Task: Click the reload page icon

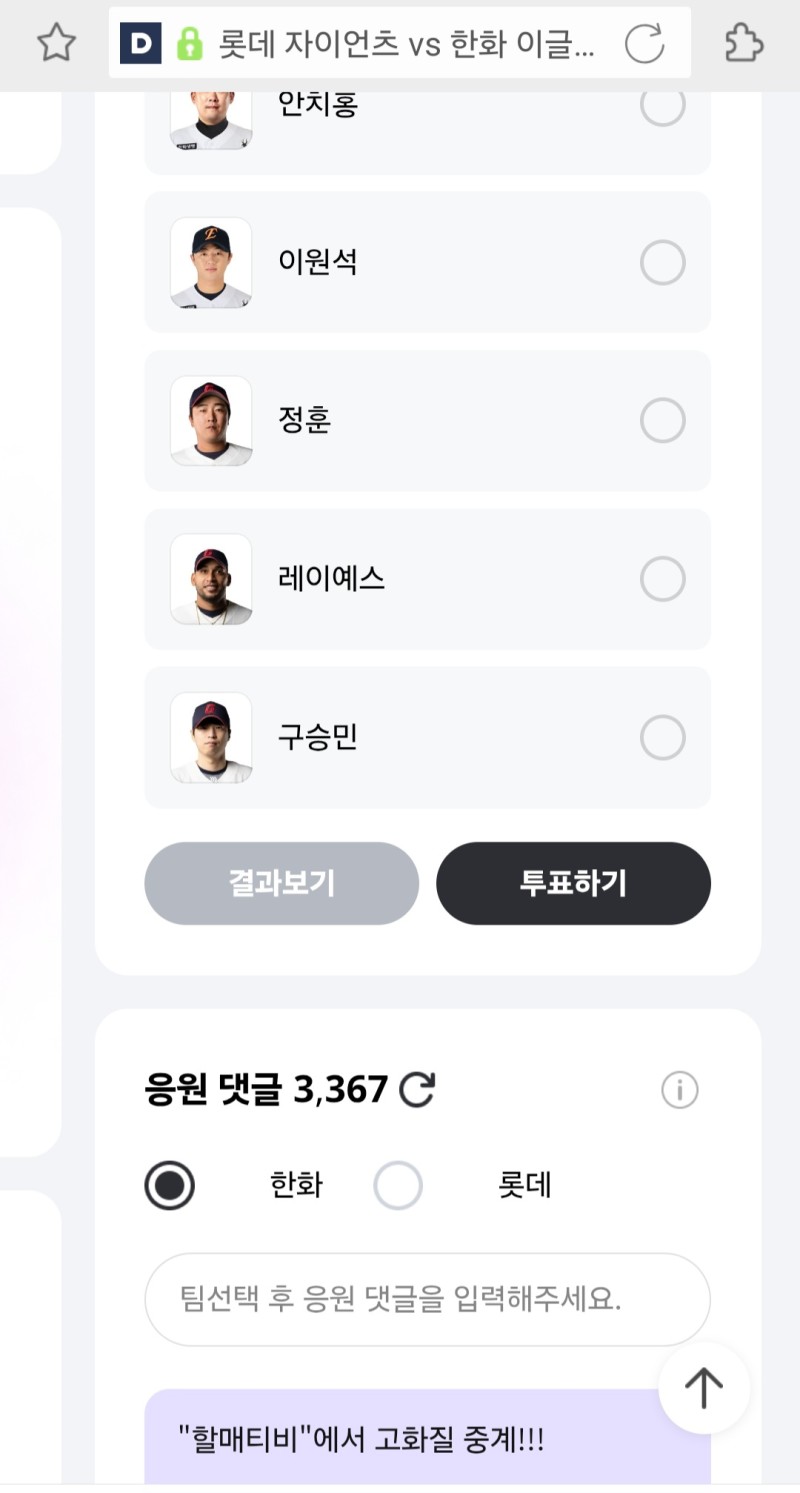Action: coord(644,43)
